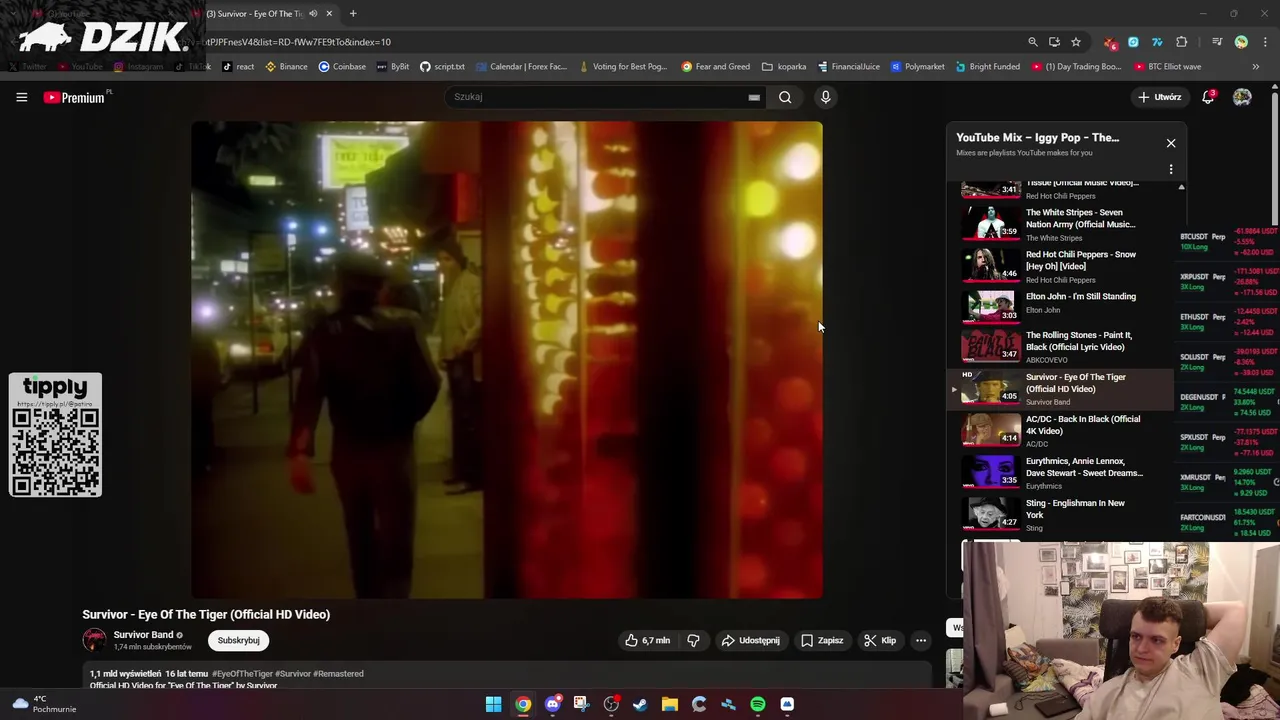Image resolution: width=1280 pixels, height=720 pixels.
Task: Click the #EyeOfTheTiger hashtag
Action: (x=241, y=674)
